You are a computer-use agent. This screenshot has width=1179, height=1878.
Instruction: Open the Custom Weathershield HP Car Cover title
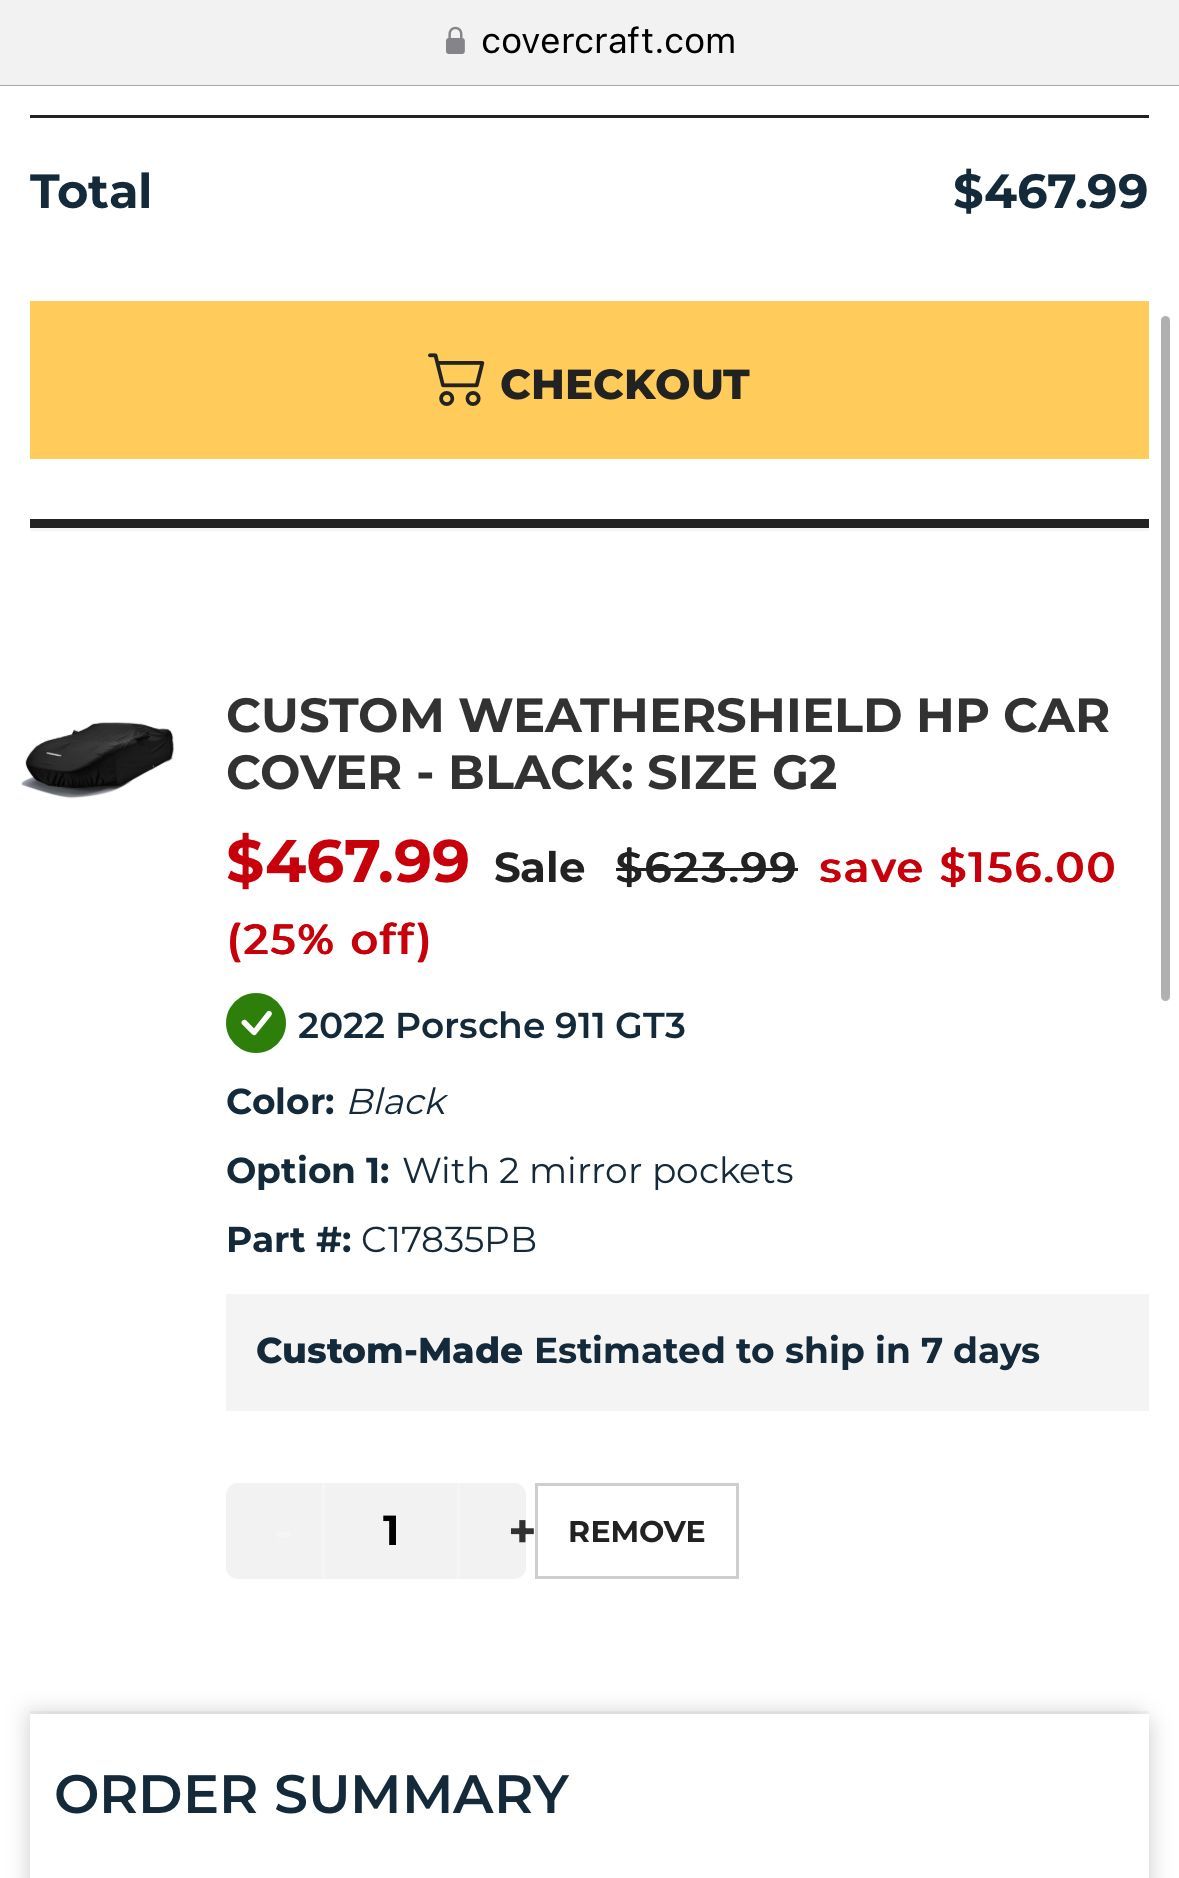667,744
